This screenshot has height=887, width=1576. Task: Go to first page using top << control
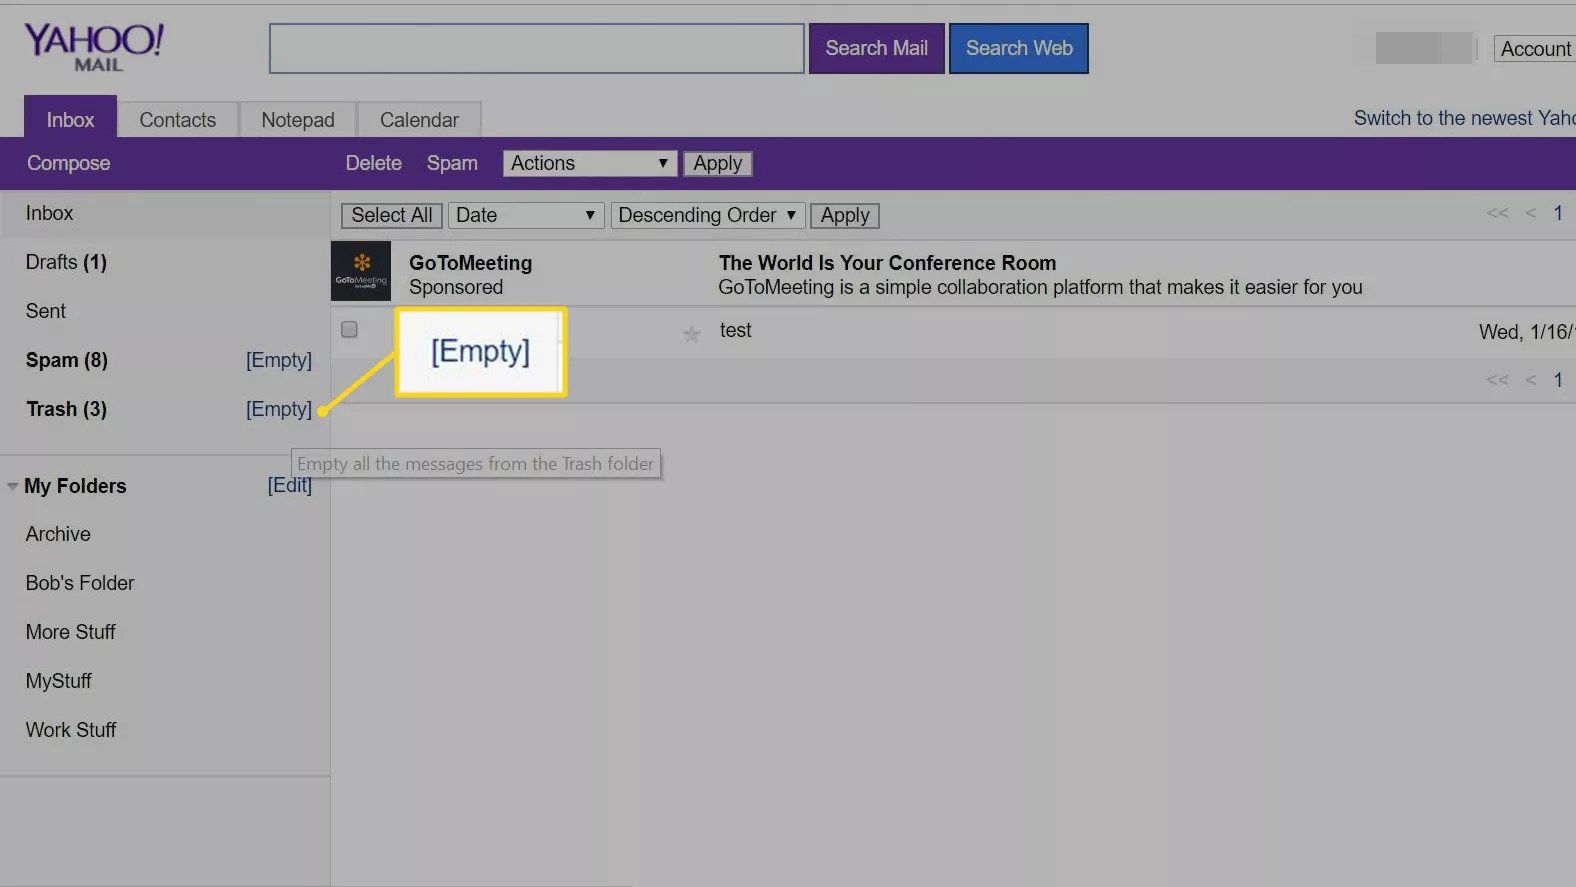pos(1497,213)
